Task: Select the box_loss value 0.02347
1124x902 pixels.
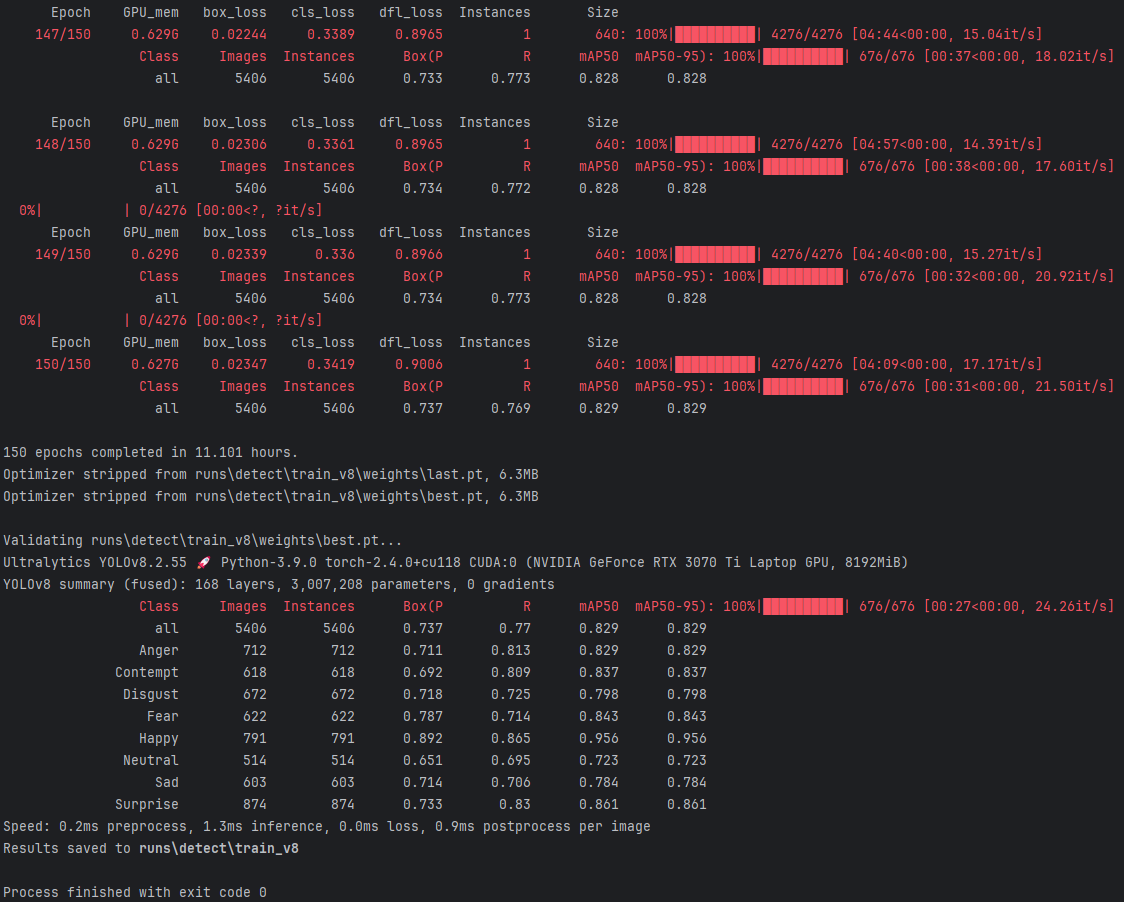Action: click(x=239, y=364)
